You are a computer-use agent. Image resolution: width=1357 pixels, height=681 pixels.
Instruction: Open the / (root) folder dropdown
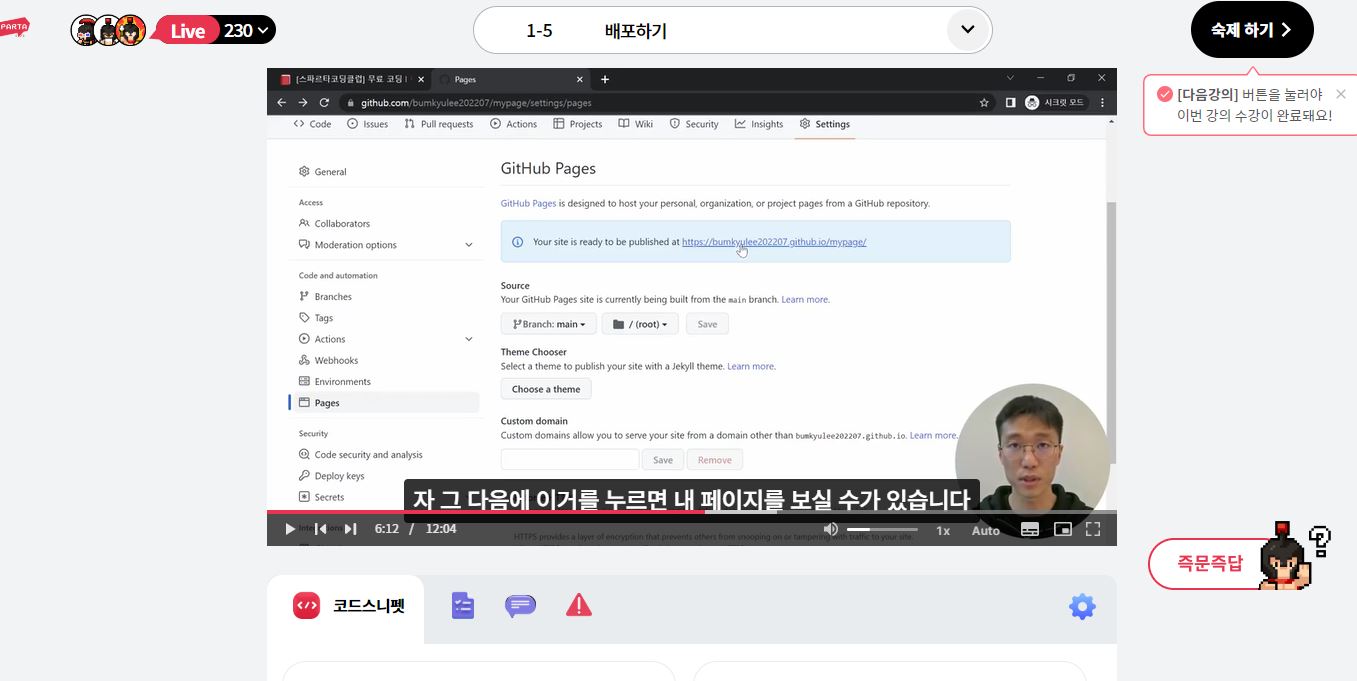pyautogui.click(x=640, y=324)
